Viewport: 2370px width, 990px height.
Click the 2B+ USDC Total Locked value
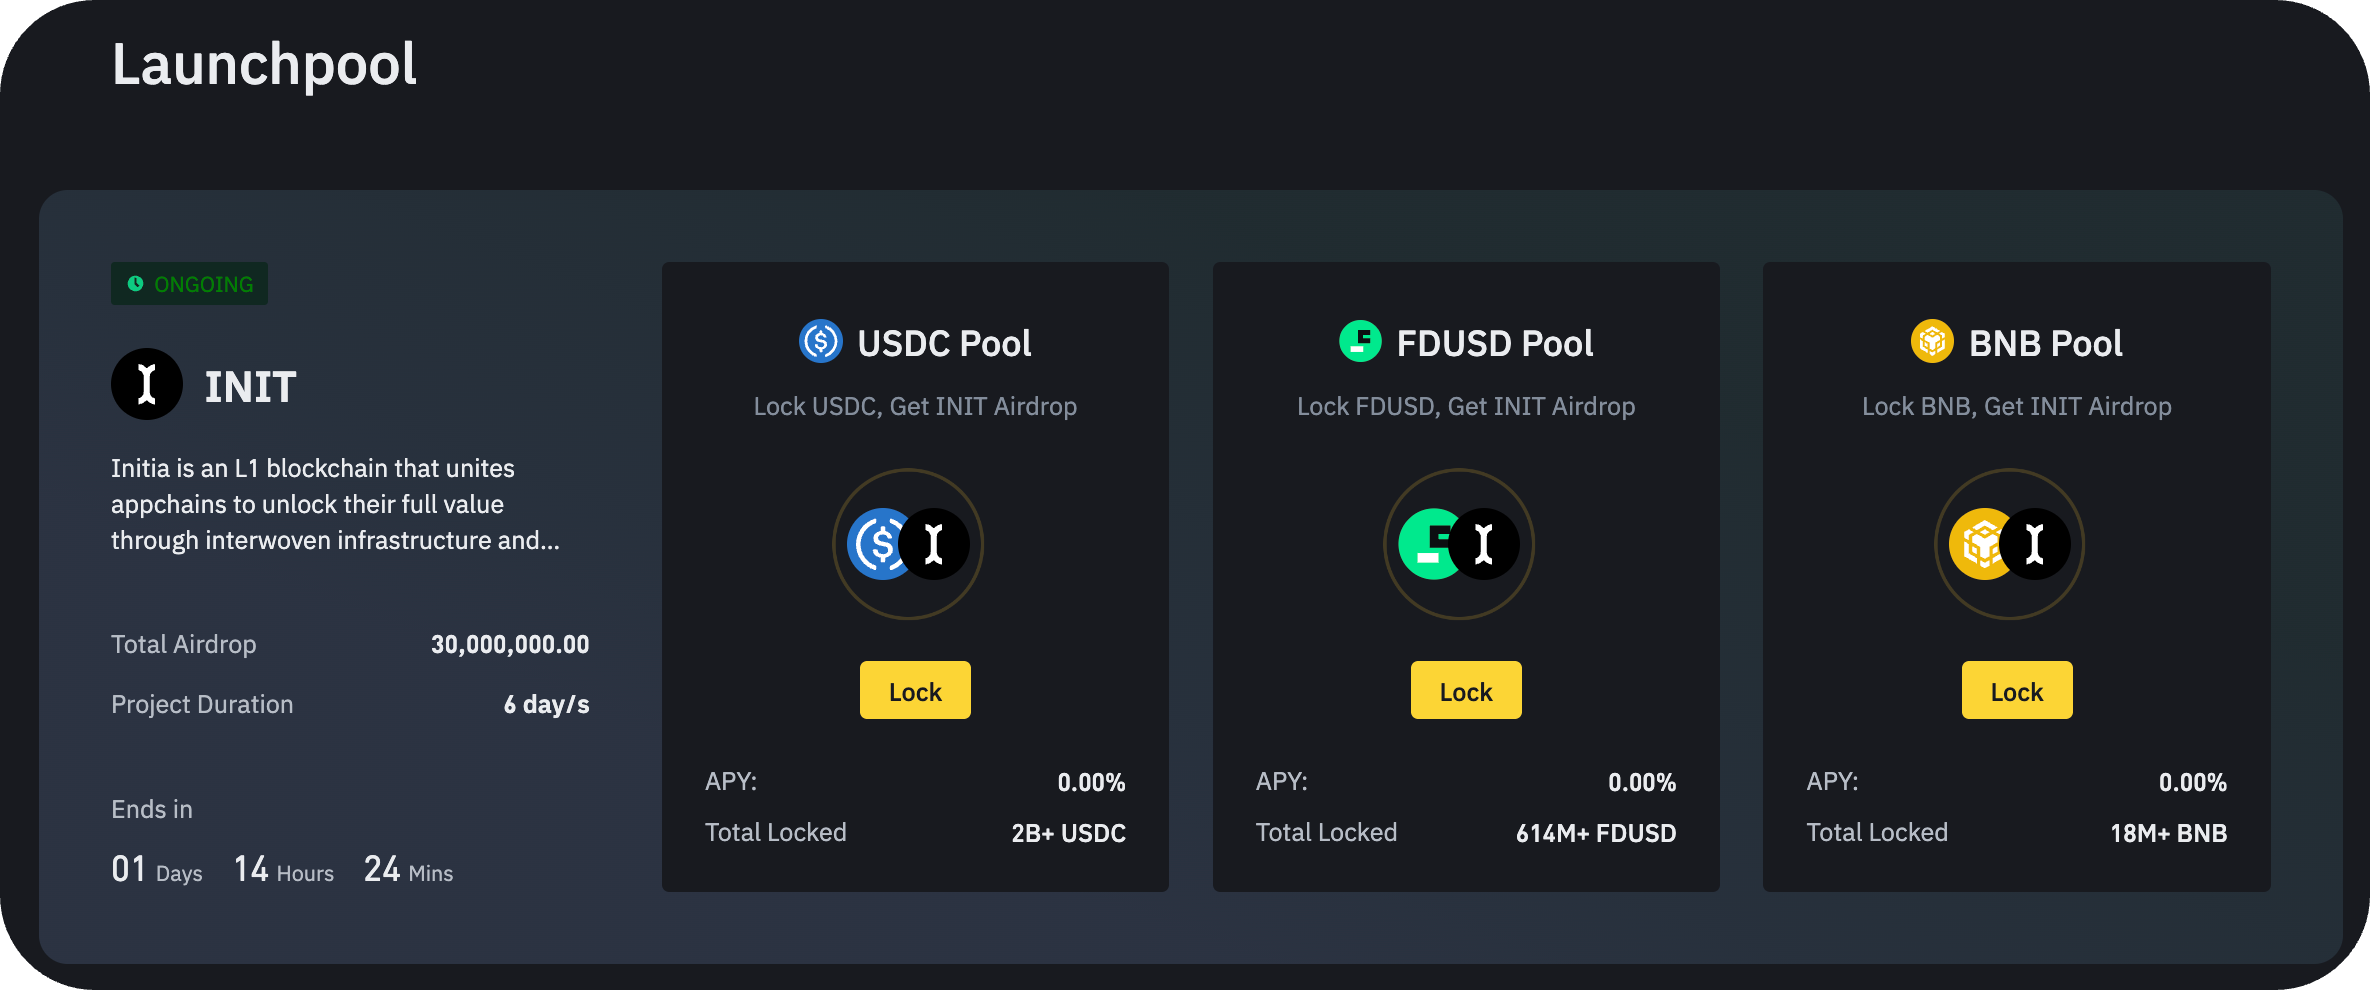[1067, 832]
